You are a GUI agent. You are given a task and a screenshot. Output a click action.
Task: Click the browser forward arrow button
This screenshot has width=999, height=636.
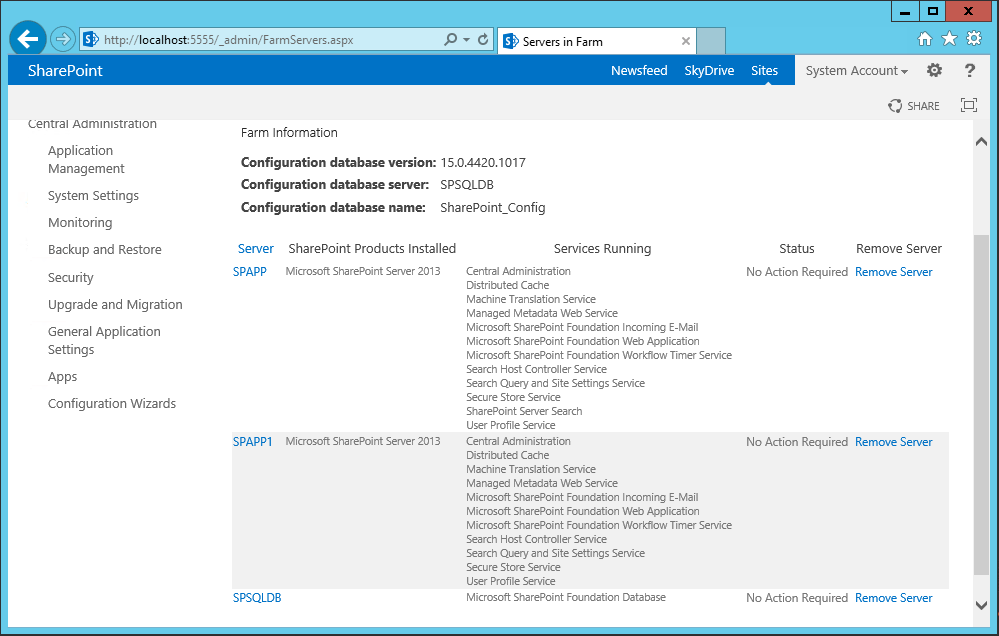point(62,40)
